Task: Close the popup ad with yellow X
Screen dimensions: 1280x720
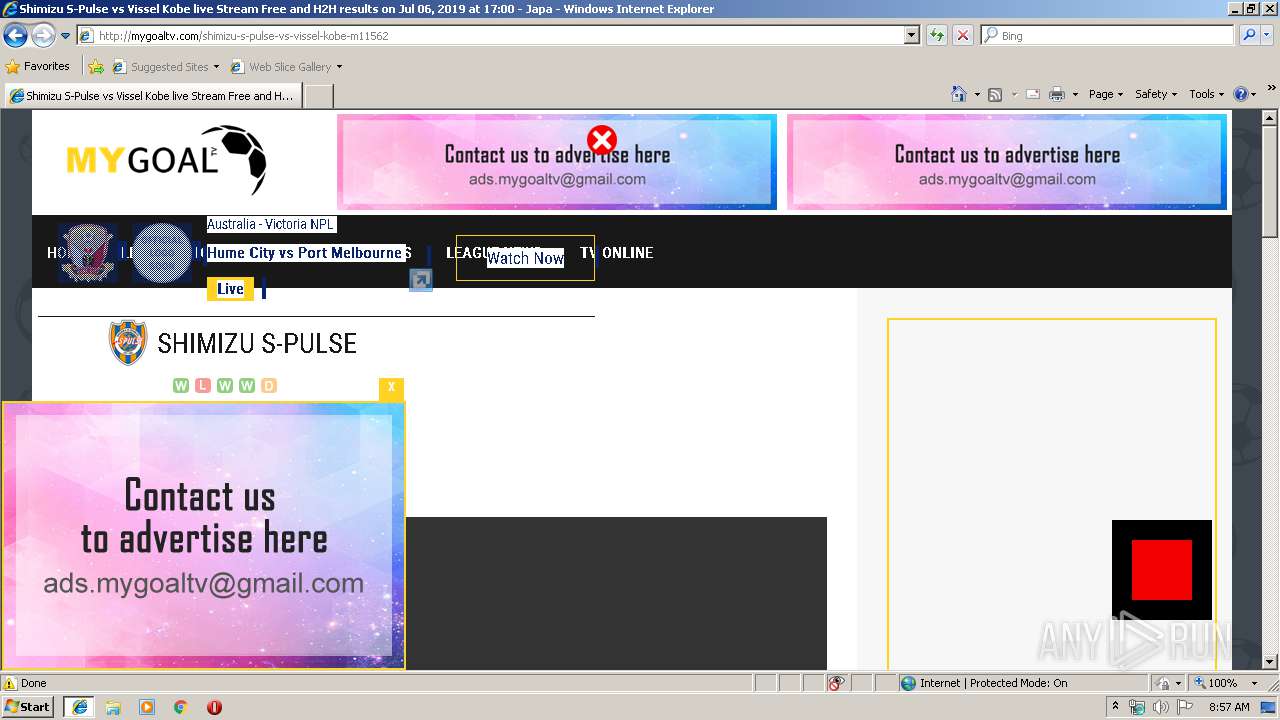Action: (x=391, y=388)
